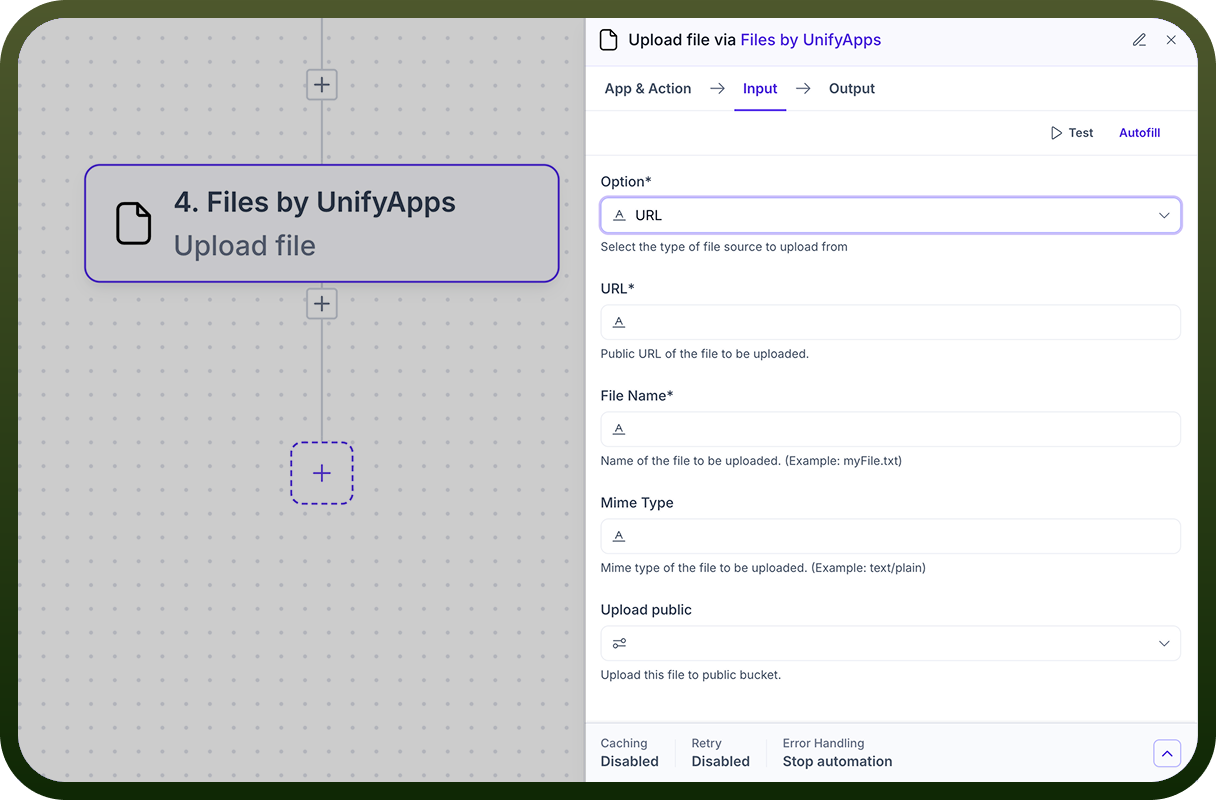Open the Upload public dropdown
Screen dimensions: 1216x800
pyautogui.click(x=890, y=643)
